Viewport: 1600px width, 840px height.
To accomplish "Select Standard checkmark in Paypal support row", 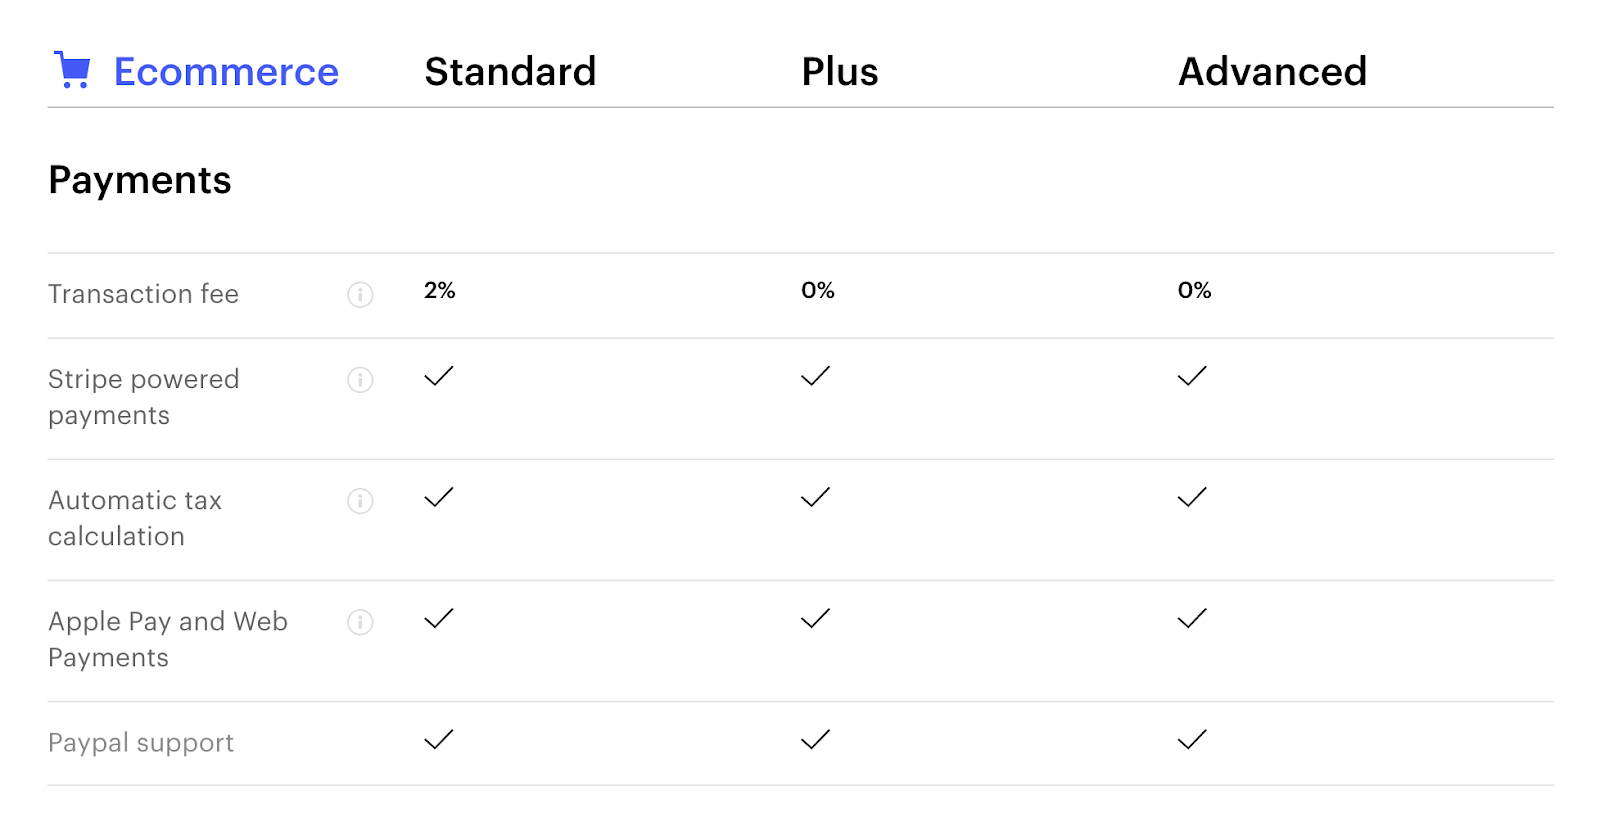I will [x=439, y=740].
